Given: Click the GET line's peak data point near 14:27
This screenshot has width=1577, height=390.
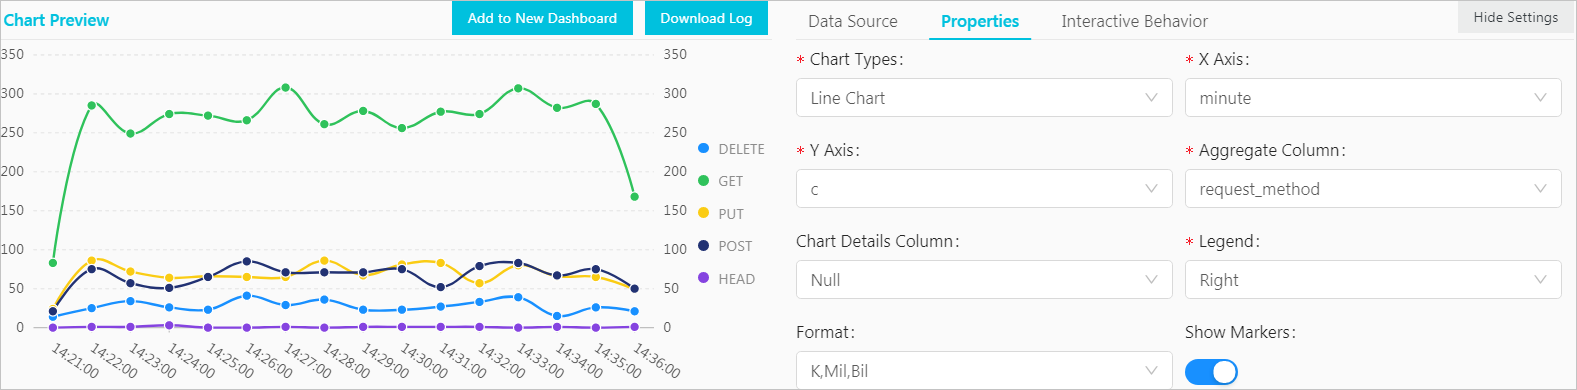Looking at the screenshot, I should pos(286,88).
